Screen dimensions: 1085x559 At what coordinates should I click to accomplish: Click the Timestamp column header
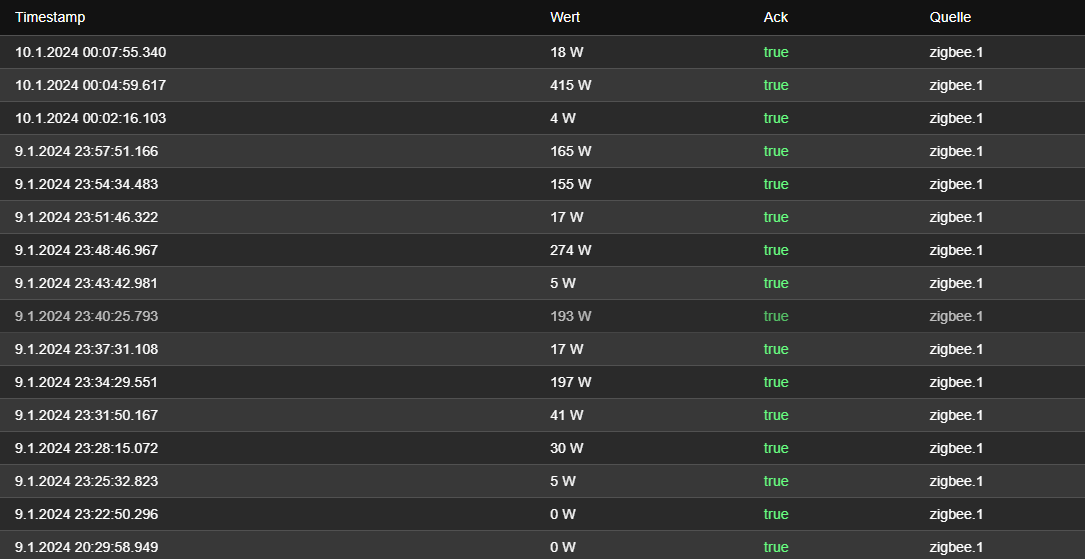[x=50, y=17]
